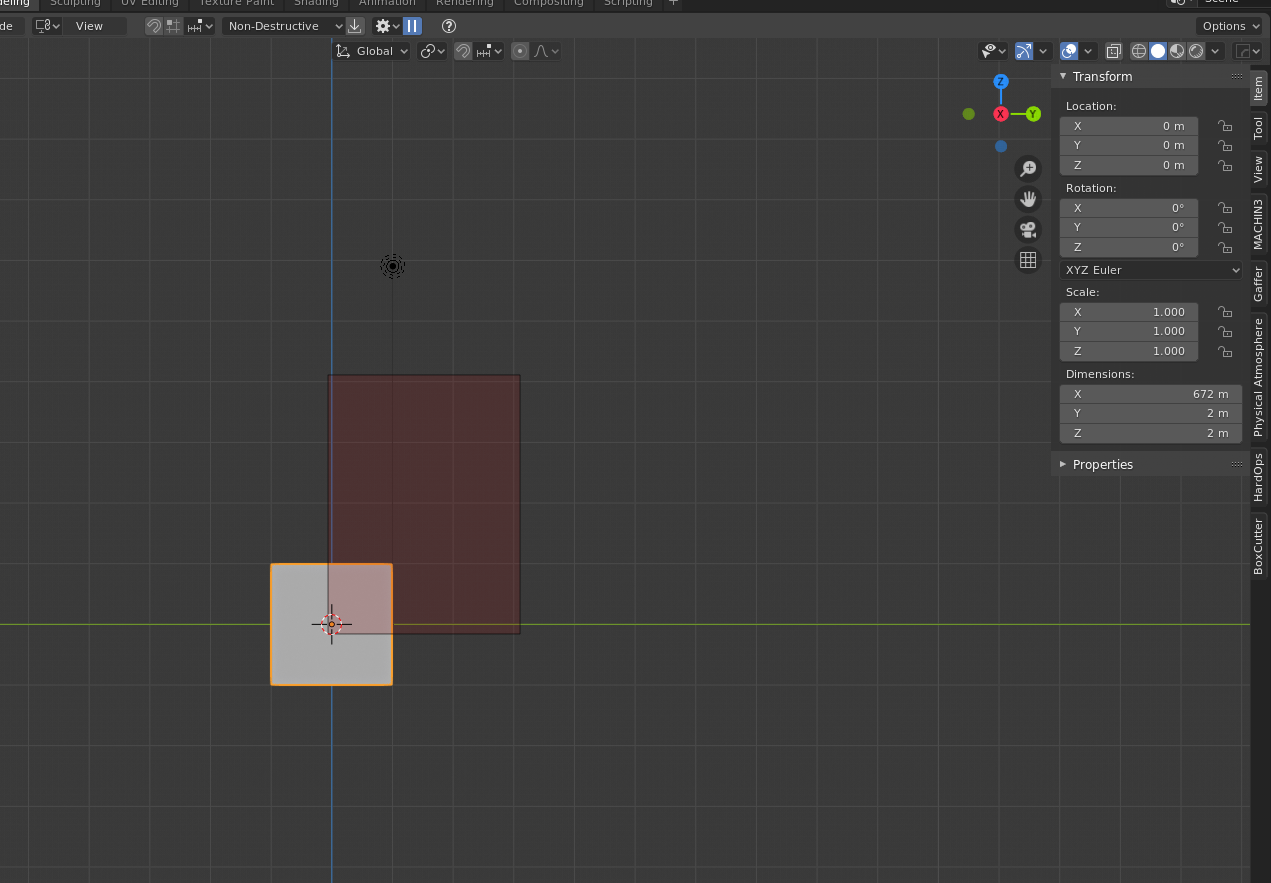This screenshot has height=883, width=1271.
Task: Open the XYZ Euler rotation mode dropdown
Action: (x=1151, y=270)
